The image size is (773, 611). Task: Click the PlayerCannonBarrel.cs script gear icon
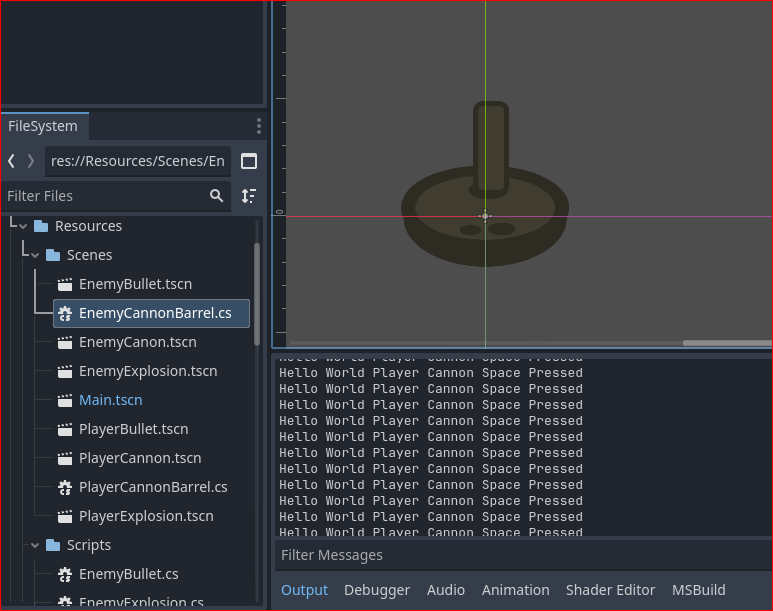pyautogui.click(x=65, y=487)
